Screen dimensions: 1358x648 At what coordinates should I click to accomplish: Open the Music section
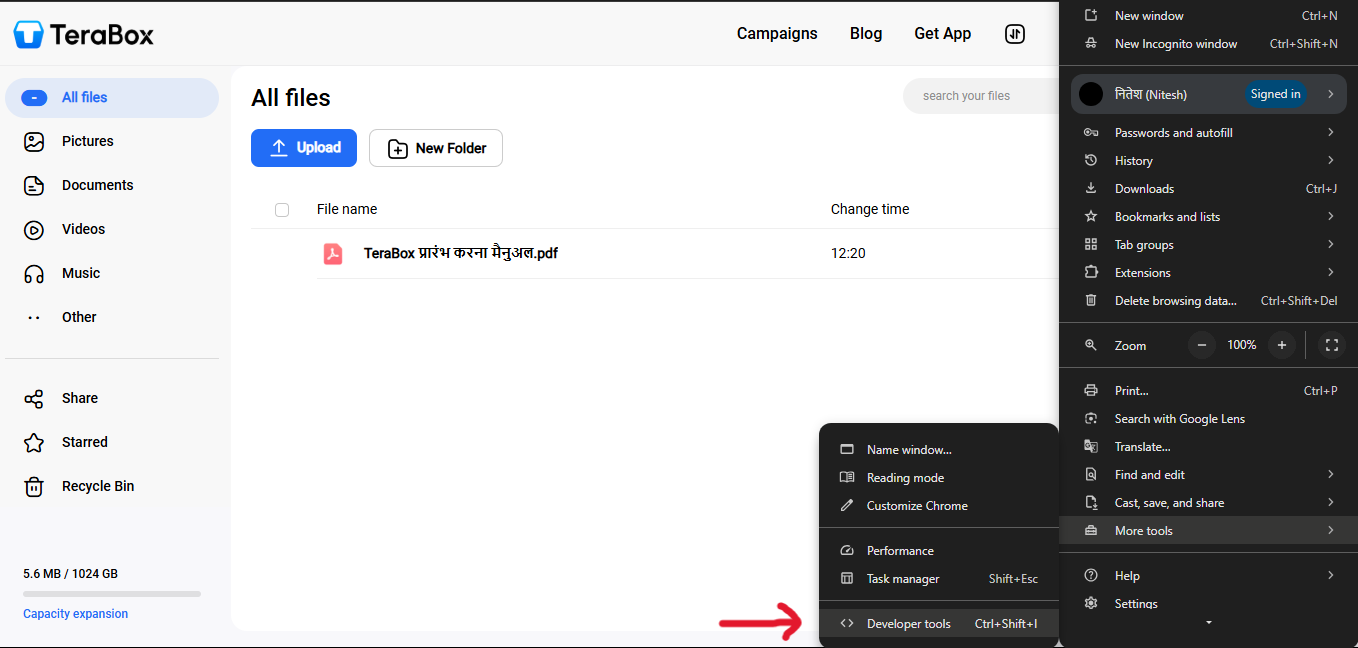coord(80,273)
